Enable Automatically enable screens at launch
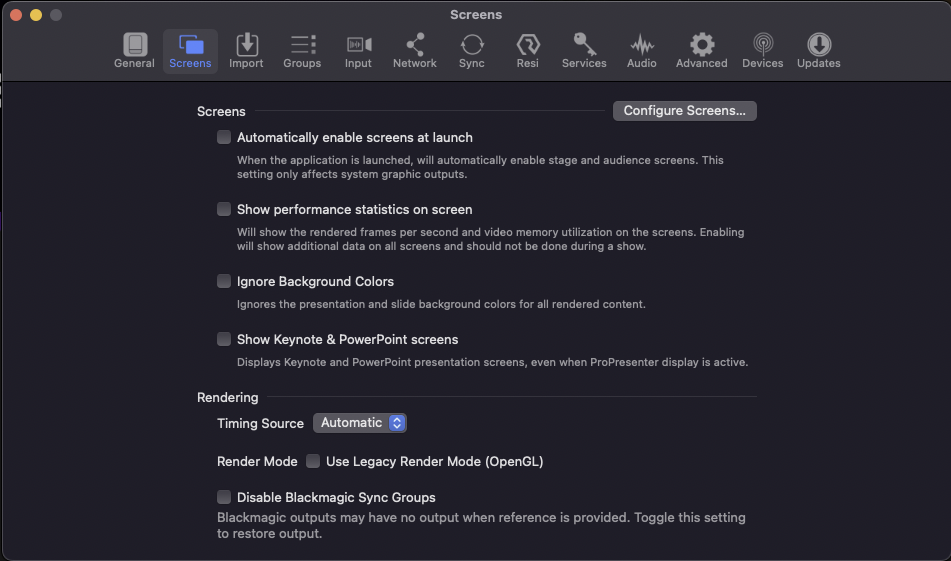Screen dimensions: 951x561 pyautogui.click(x=224, y=137)
